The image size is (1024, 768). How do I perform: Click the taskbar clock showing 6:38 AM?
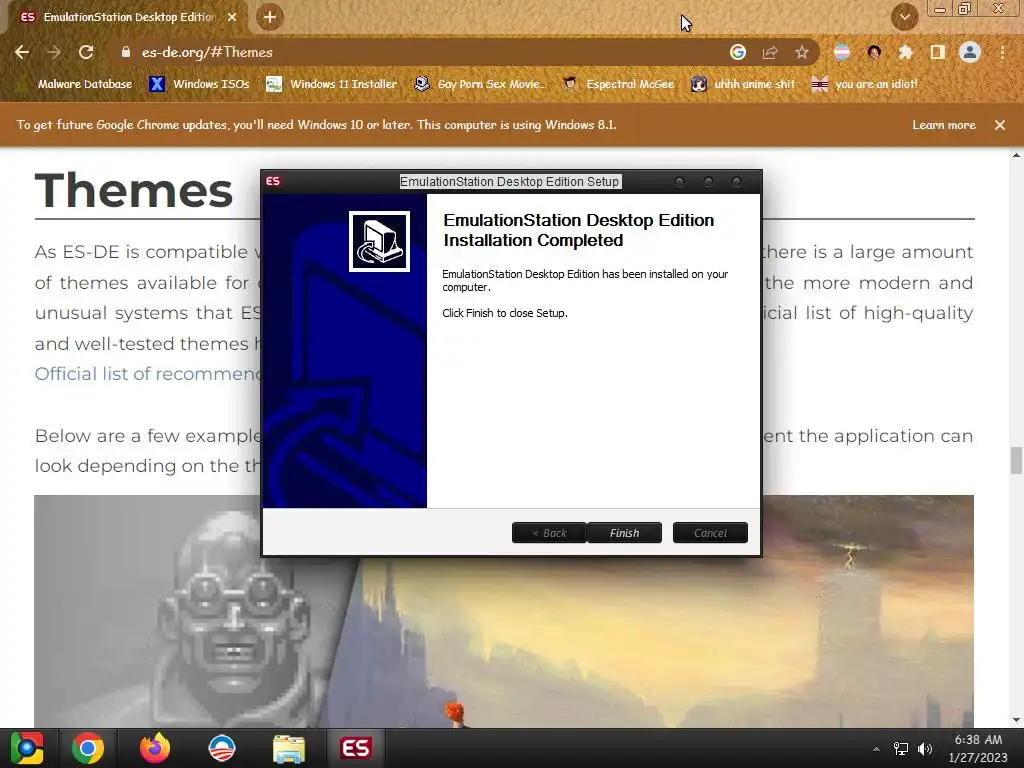coord(978,748)
